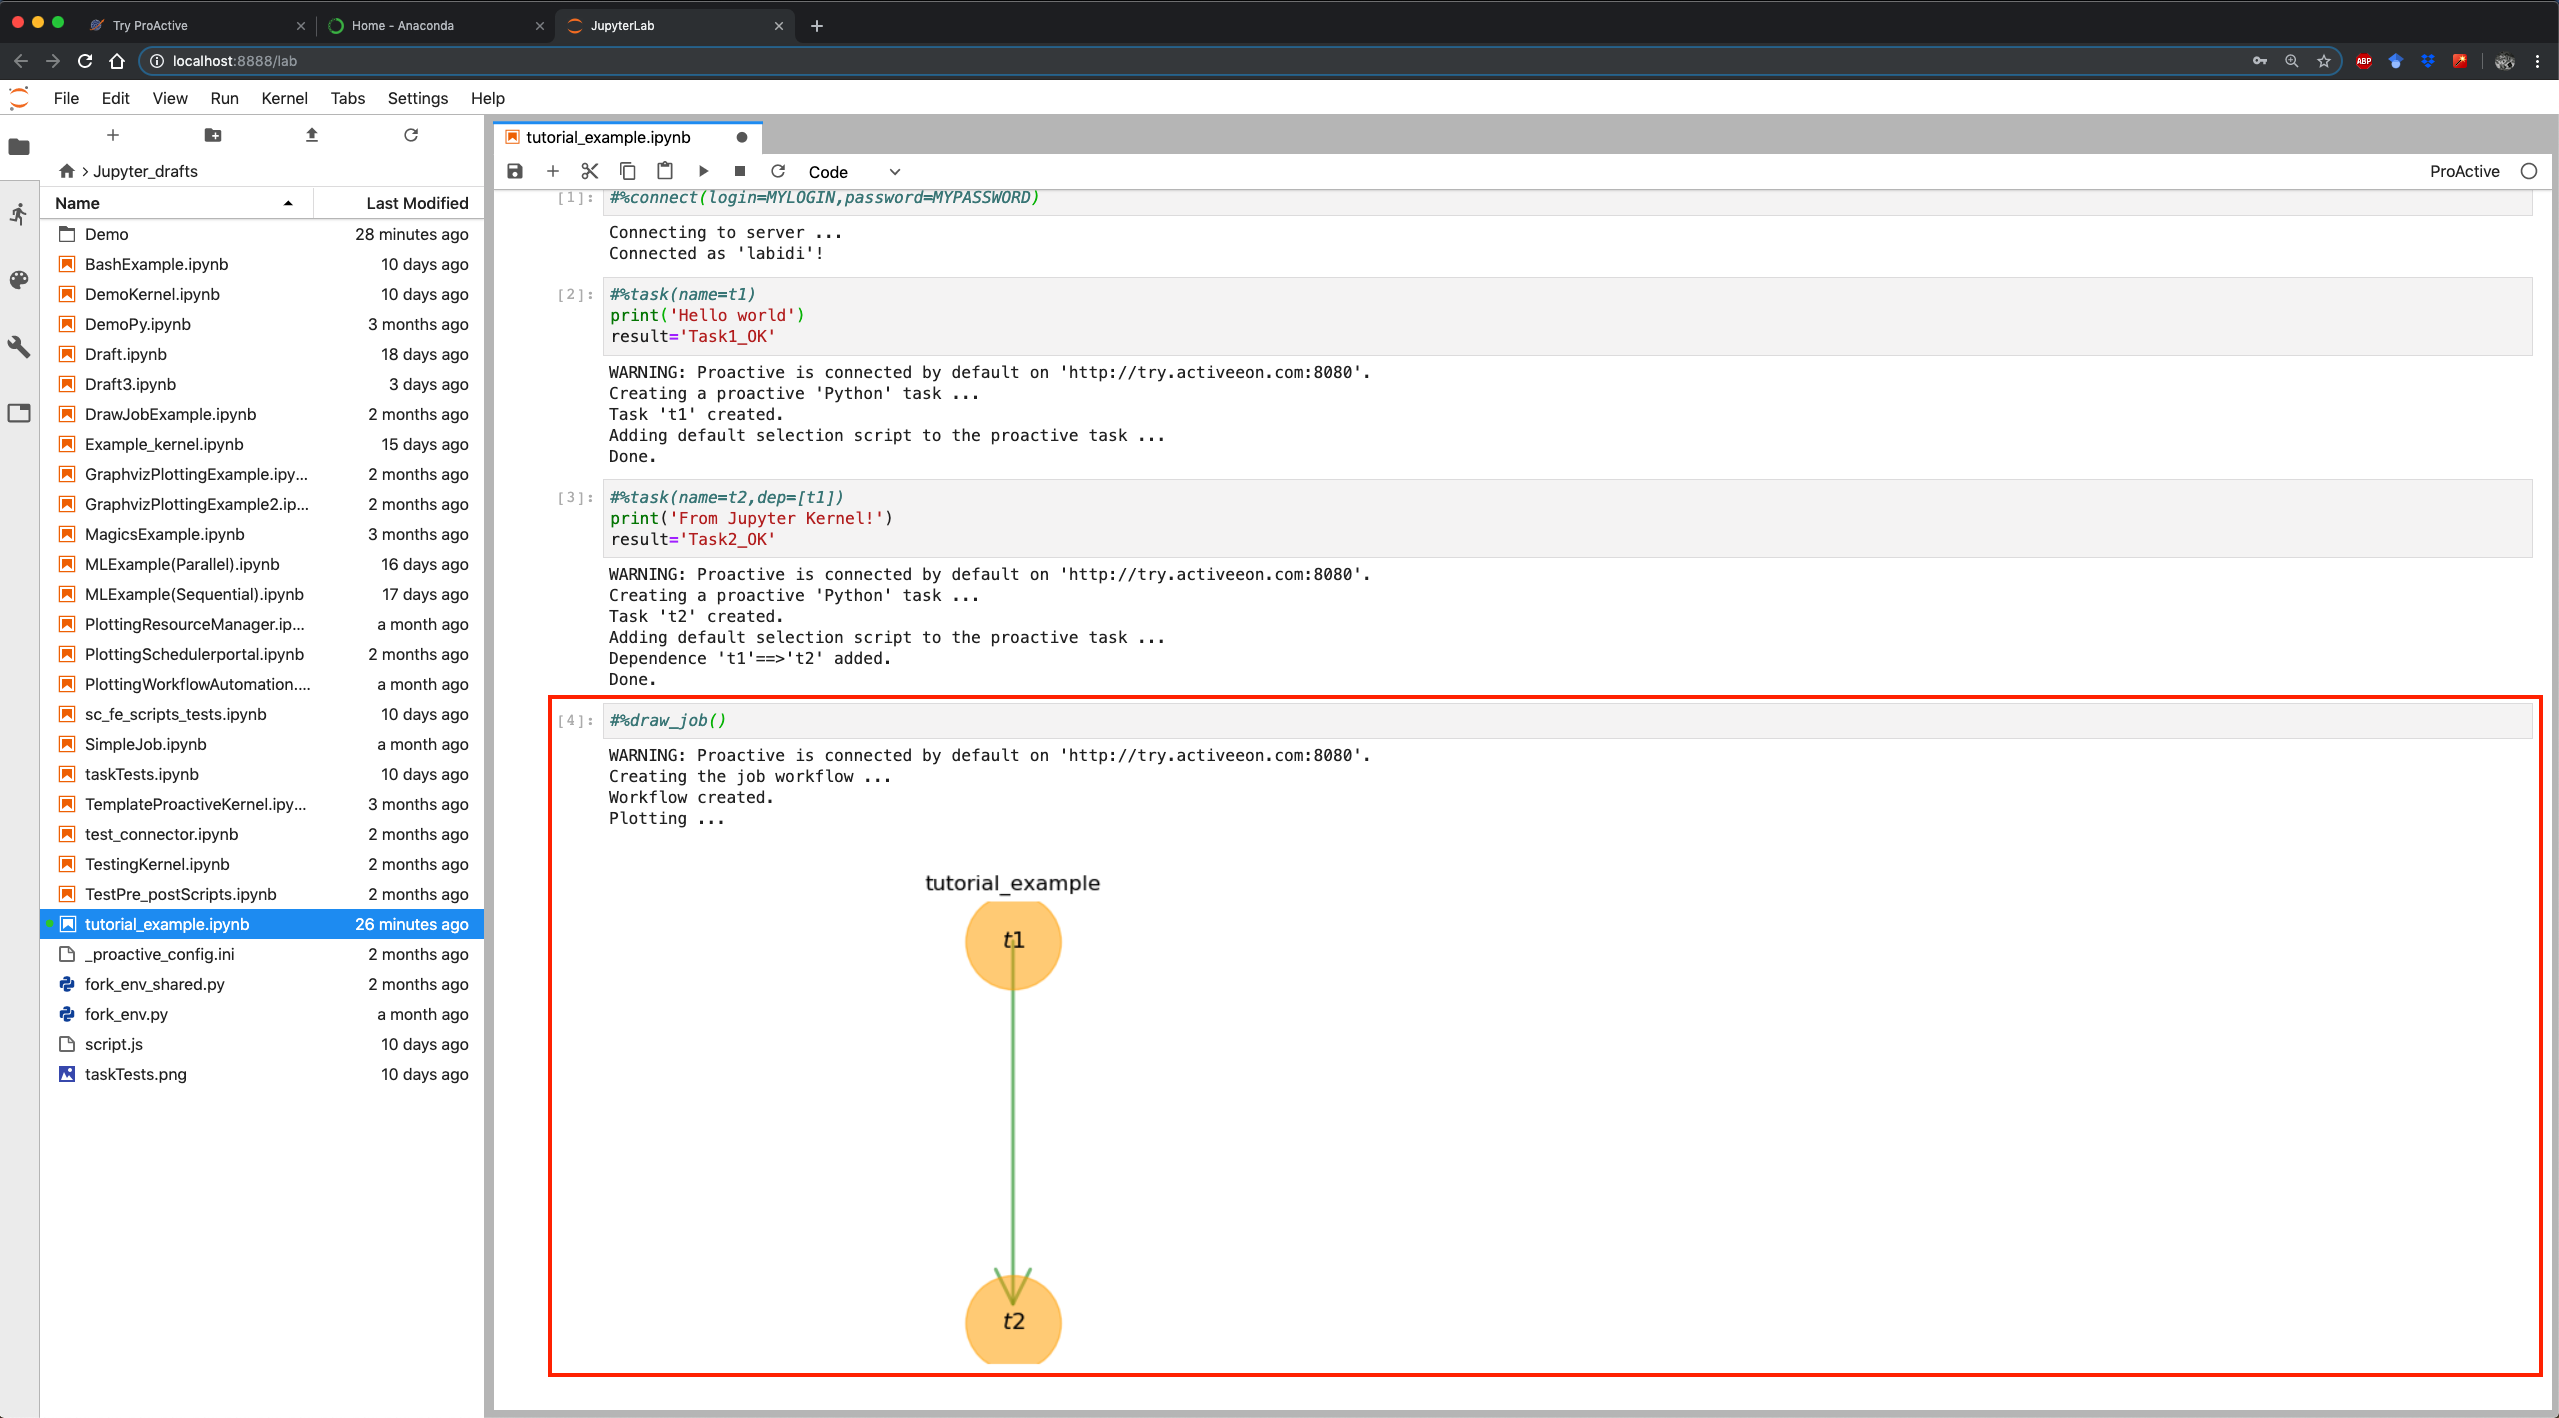Viewport: 2559px width, 1418px height.
Task: Select taskTests.png image file
Action: tap(262, 1074)
